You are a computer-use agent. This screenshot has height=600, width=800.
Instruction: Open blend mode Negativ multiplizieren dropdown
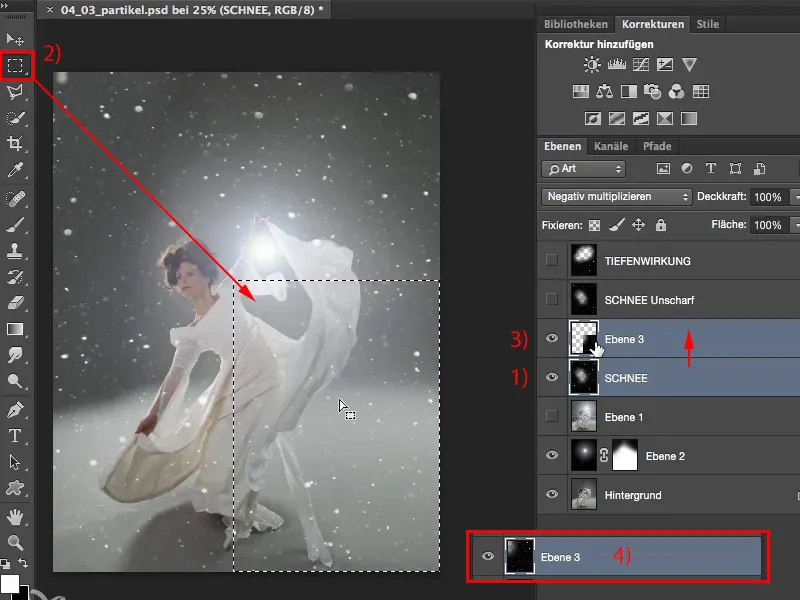coord(616,196)
